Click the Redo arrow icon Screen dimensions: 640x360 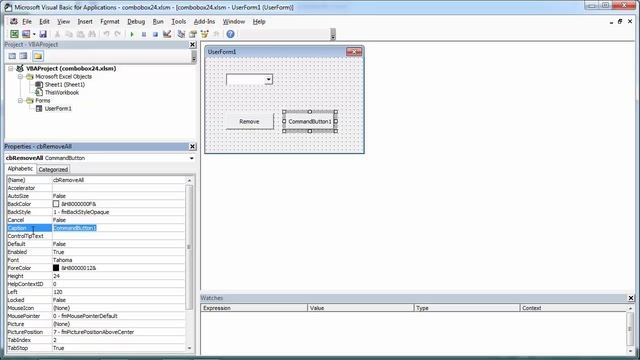pos(118,34)
